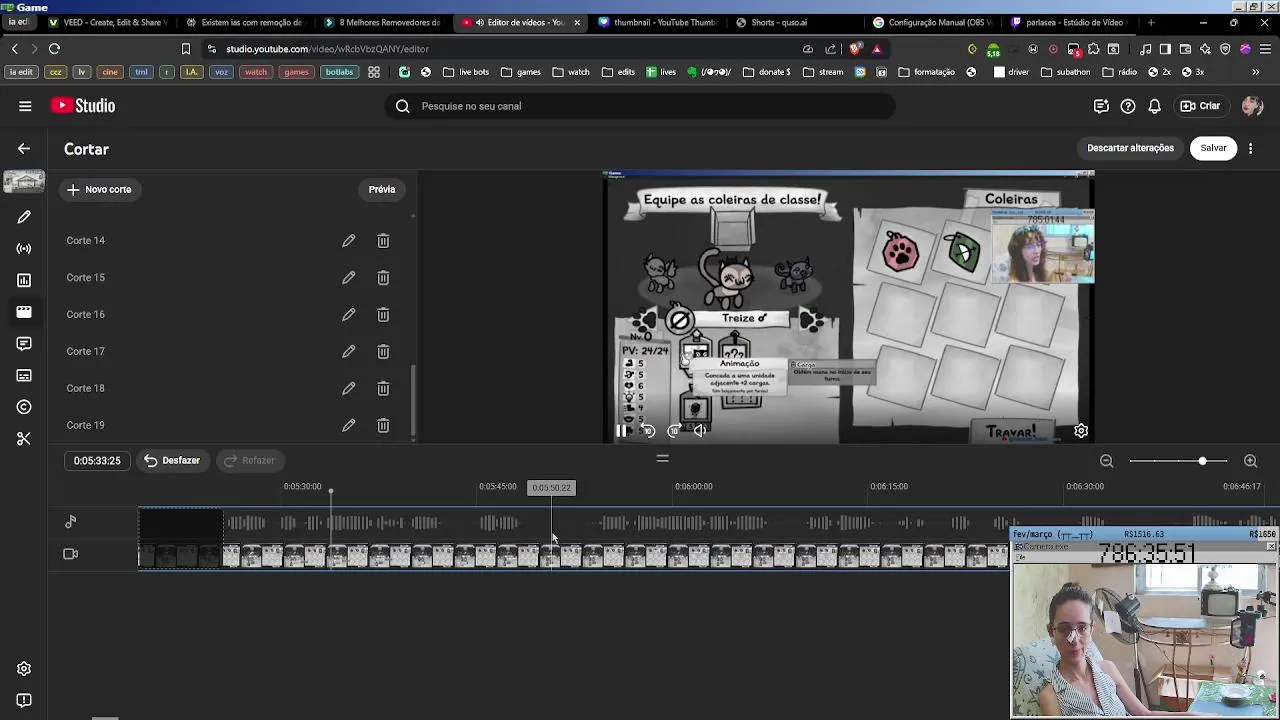Image resolution: width=1280 pixels, height=720 pixels.
Task: Send feedback via bottom sidebar icon
Action: click(24, 701)
